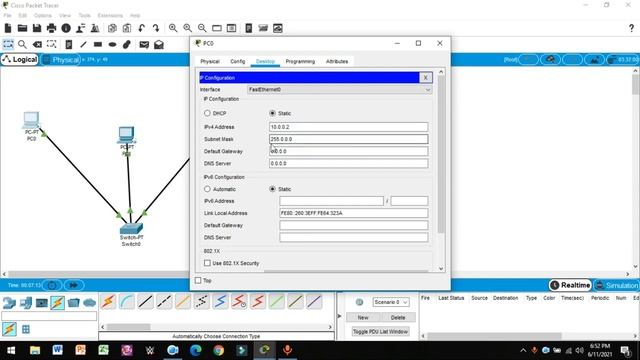Close the IP Configuration panel with the X

[x=425, y=78]
